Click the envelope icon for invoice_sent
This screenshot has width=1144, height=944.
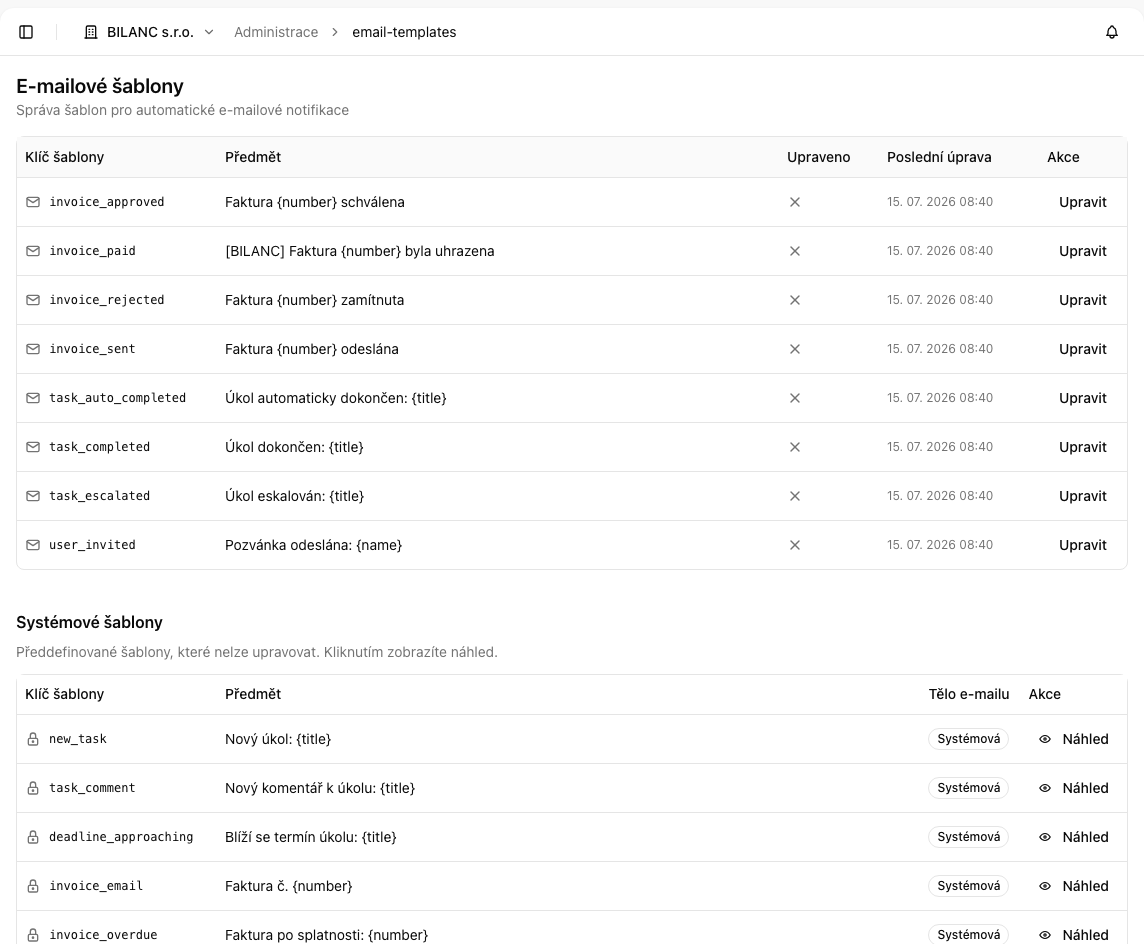tap(33, 349)
